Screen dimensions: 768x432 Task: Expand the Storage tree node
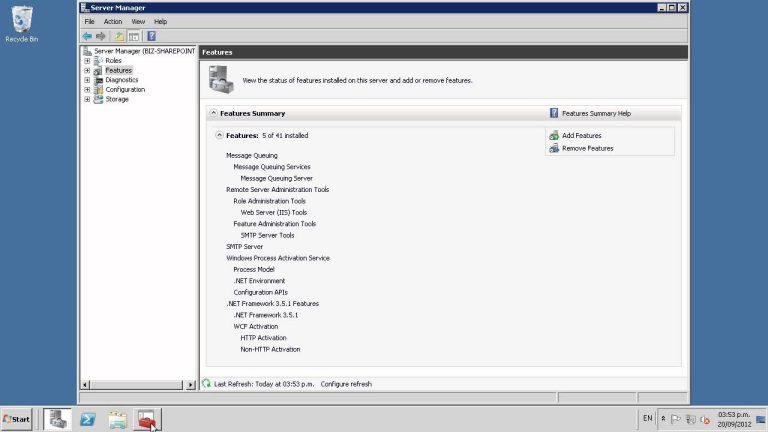click(x=87, y=99)
